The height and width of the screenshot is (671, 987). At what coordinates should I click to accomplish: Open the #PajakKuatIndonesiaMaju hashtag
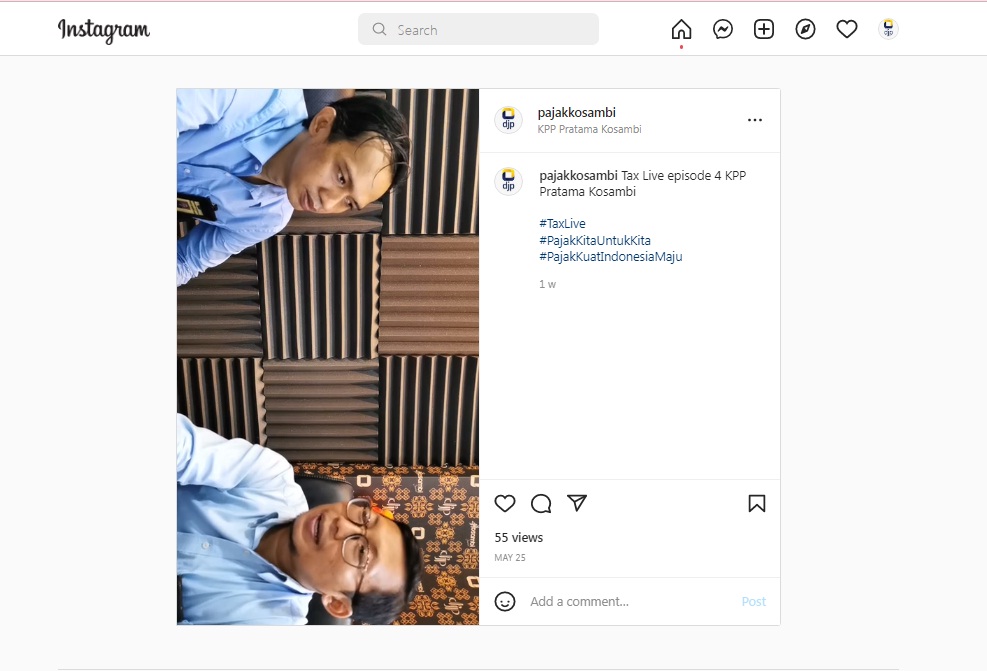[610, 257]
